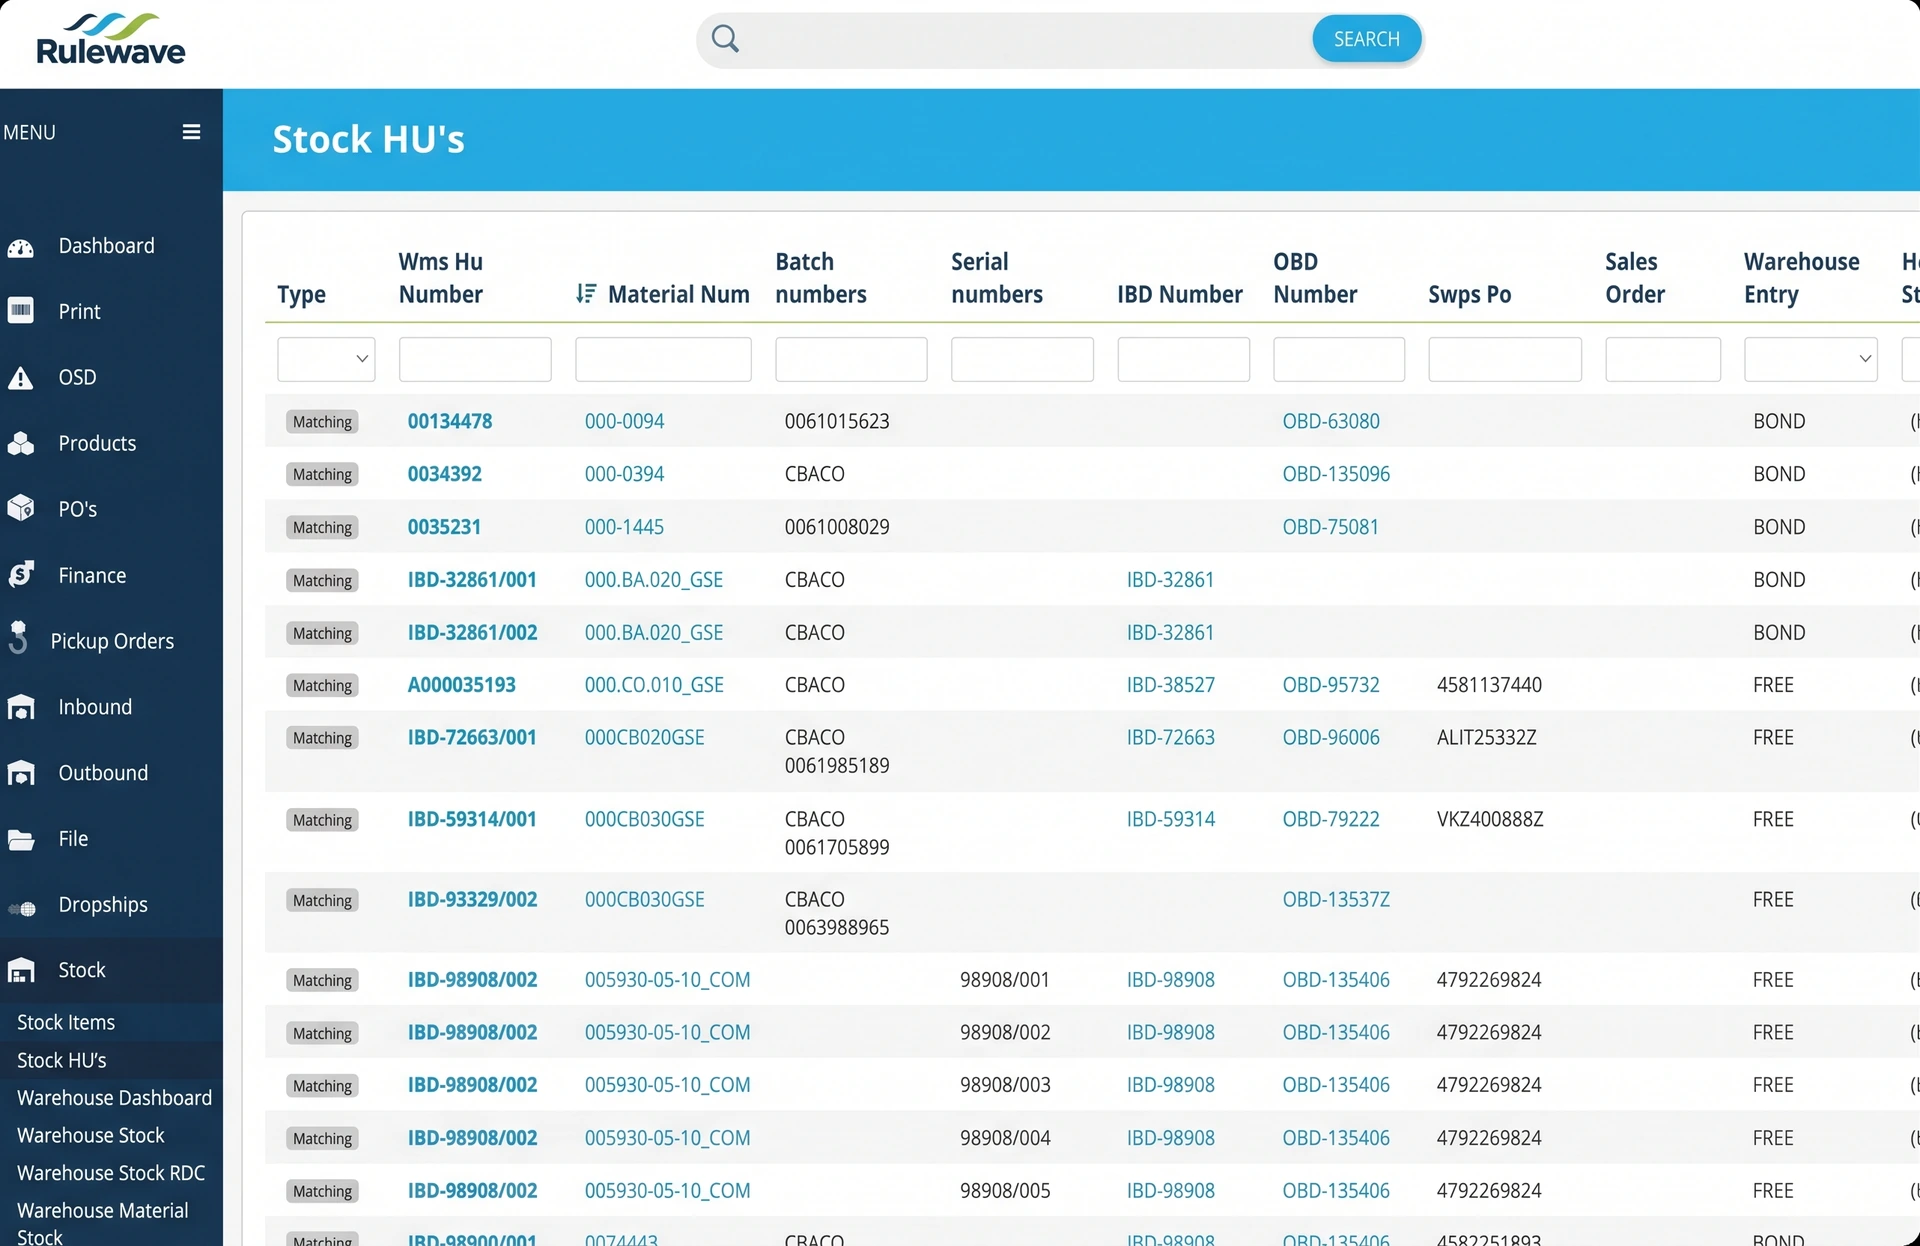1920x1246 pixels.
Task: Open outbound link OBD-63080
Action: coord(1331,421)
